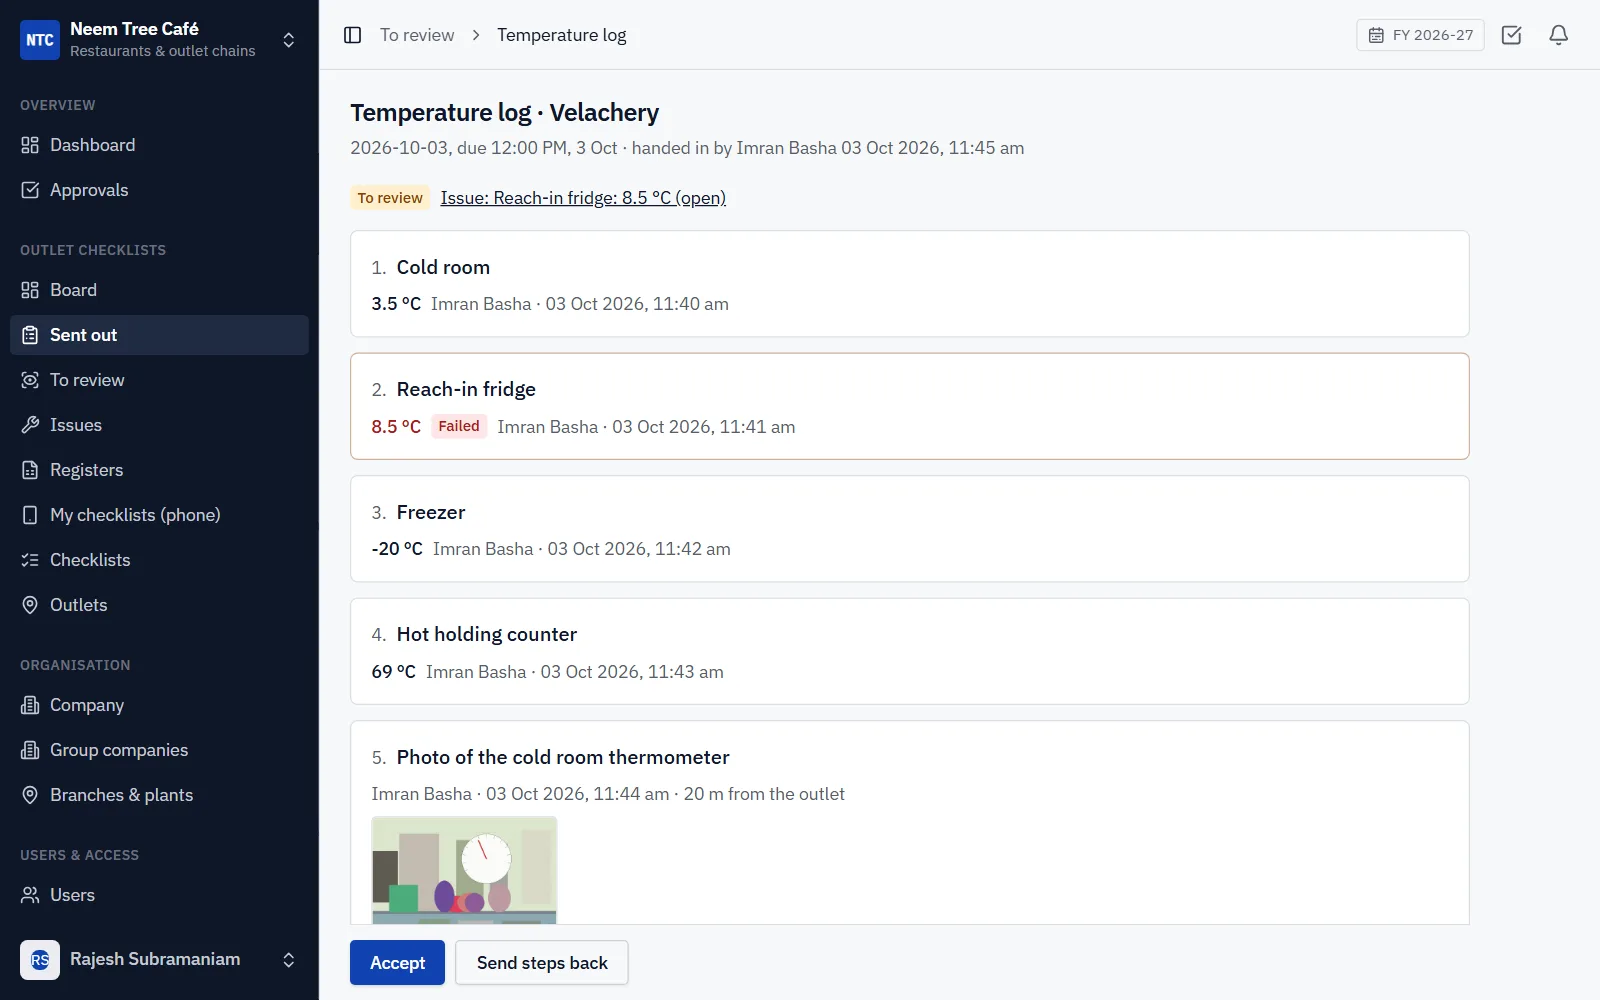Open the Issues menu item

[x=159, y=425]
